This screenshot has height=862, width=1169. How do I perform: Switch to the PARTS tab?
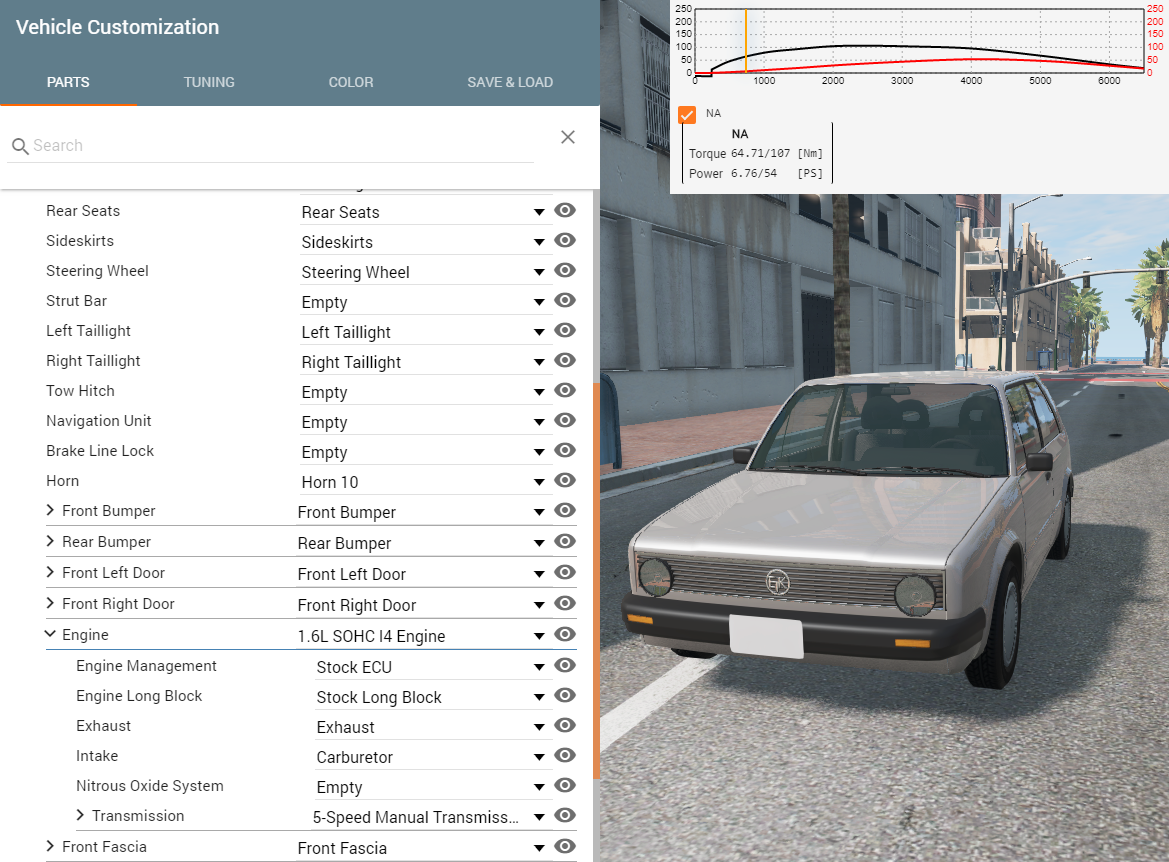pos(68,82)
